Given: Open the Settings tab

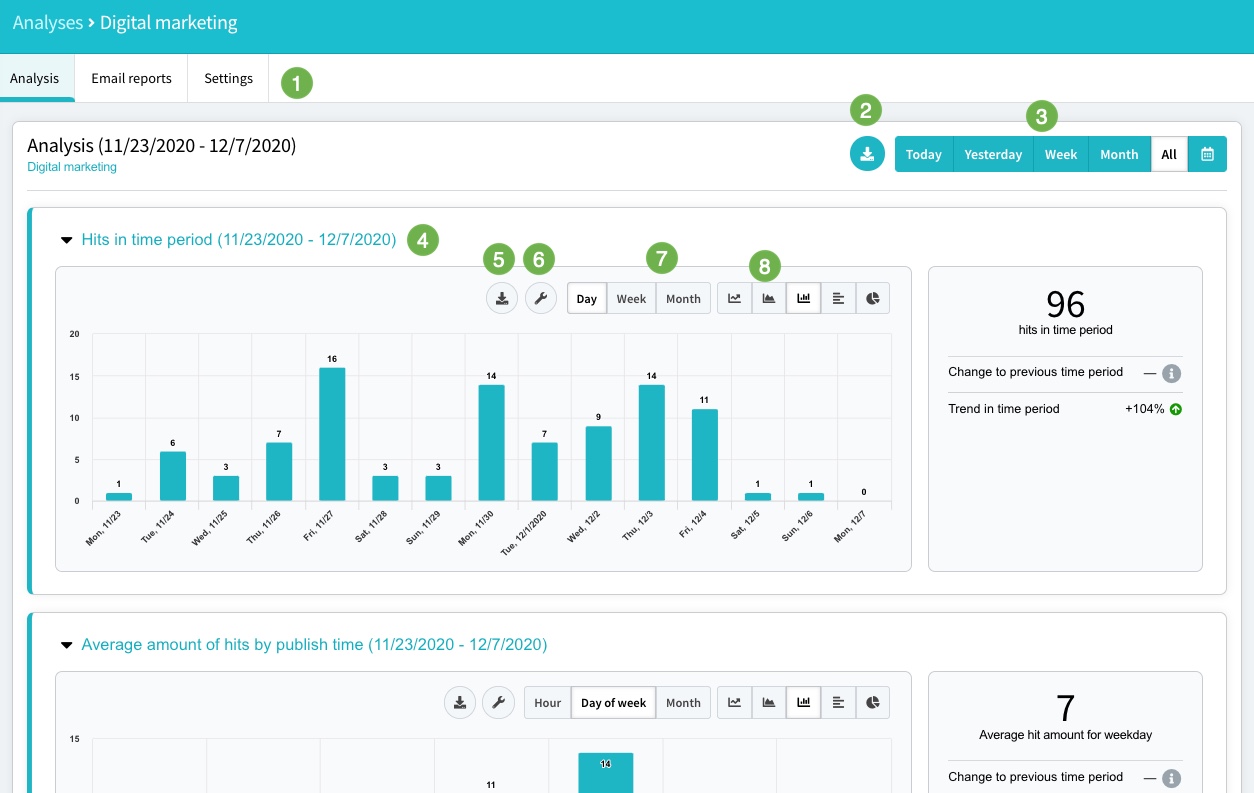Looking at the screenshot, I should (228, 78).
